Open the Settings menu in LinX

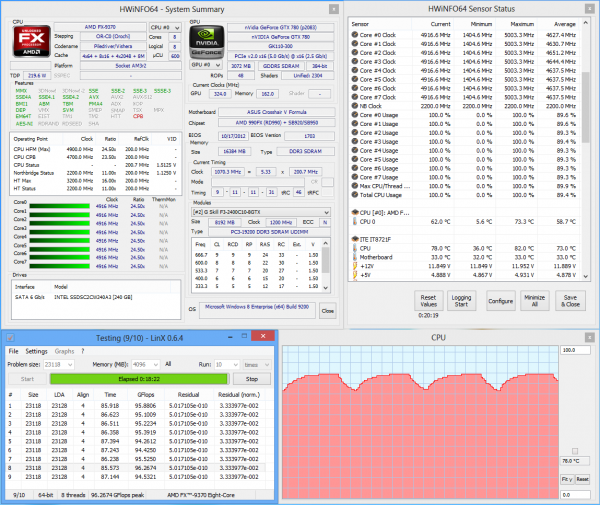point(36,352)
